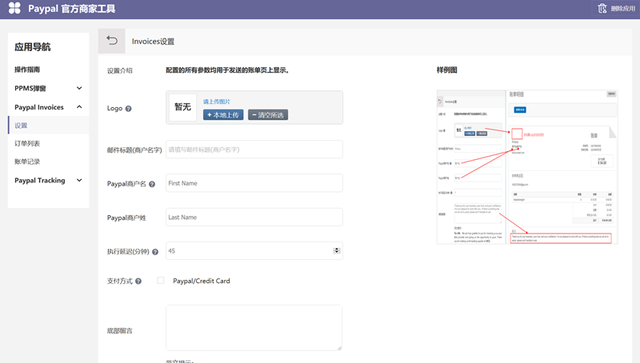Viewport: 640px width, 363px height.
Task: Expand the PPMS弹窗 menu chevron
Action: 79,88
